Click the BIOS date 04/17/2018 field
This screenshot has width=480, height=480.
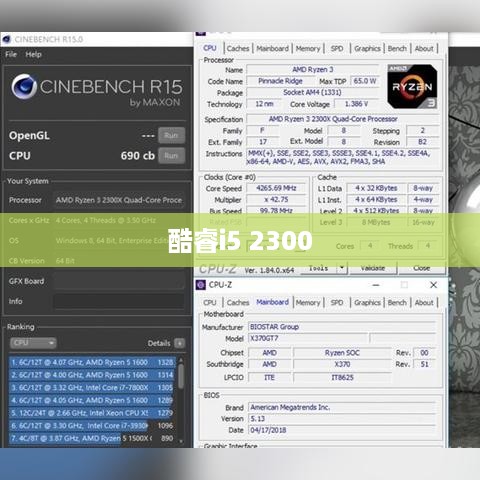click(342, 430)
